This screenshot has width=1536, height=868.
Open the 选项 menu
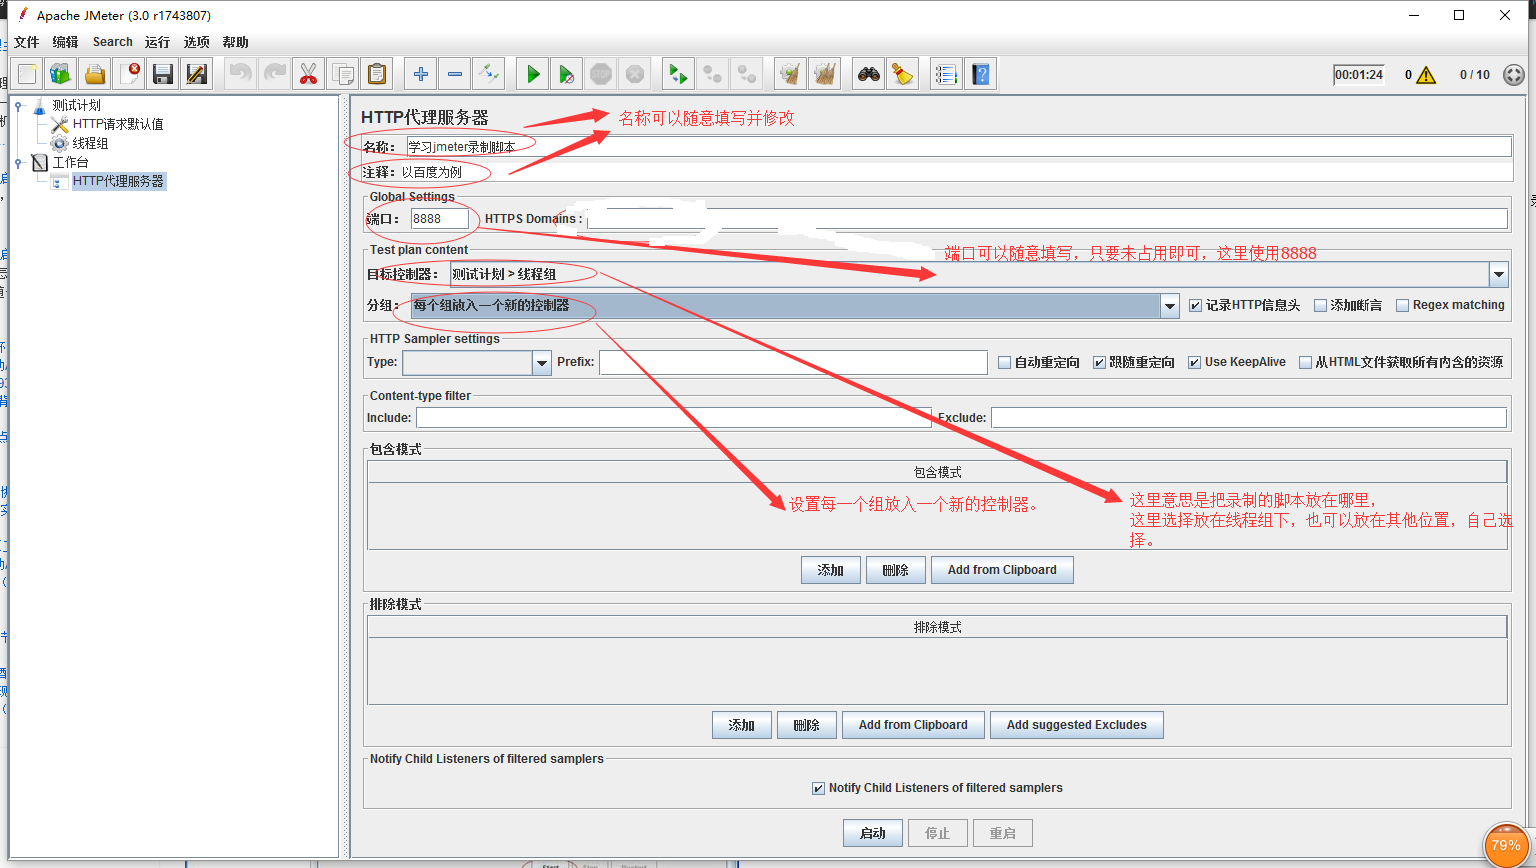197,42
